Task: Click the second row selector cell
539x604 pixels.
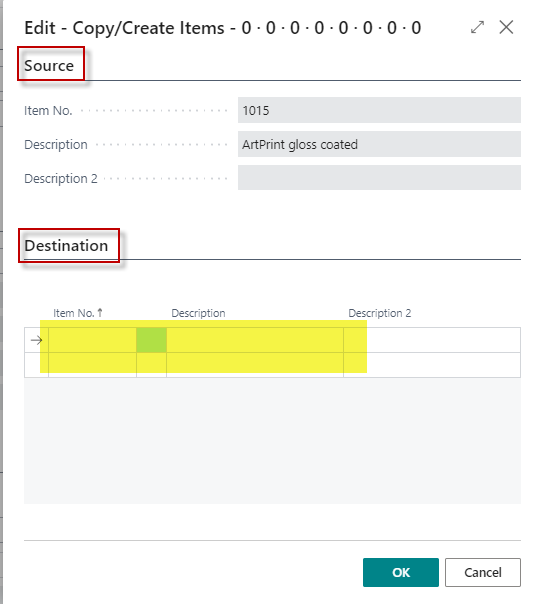Action: tap(36, 365)
